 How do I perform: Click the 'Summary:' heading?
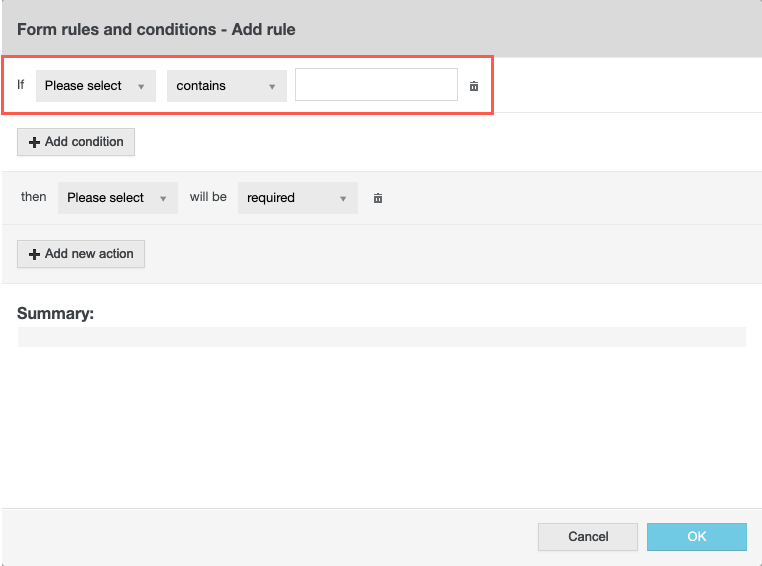click(55, 313)
